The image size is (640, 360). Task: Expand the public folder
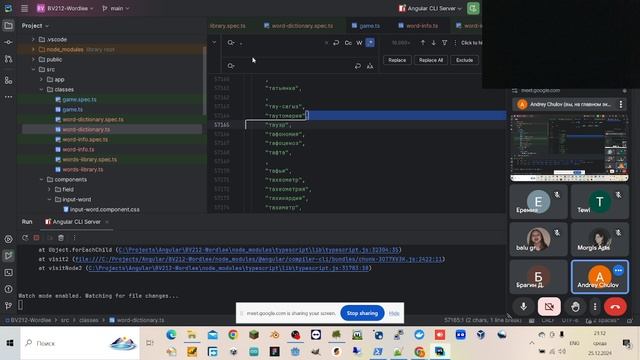[x=33, y=60]
